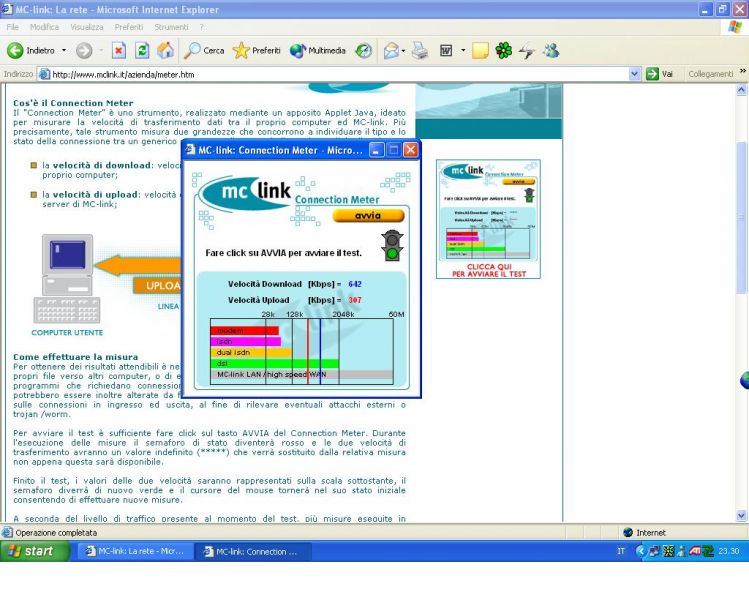Click the vertical scrollbar thumb

coord(741,215)
